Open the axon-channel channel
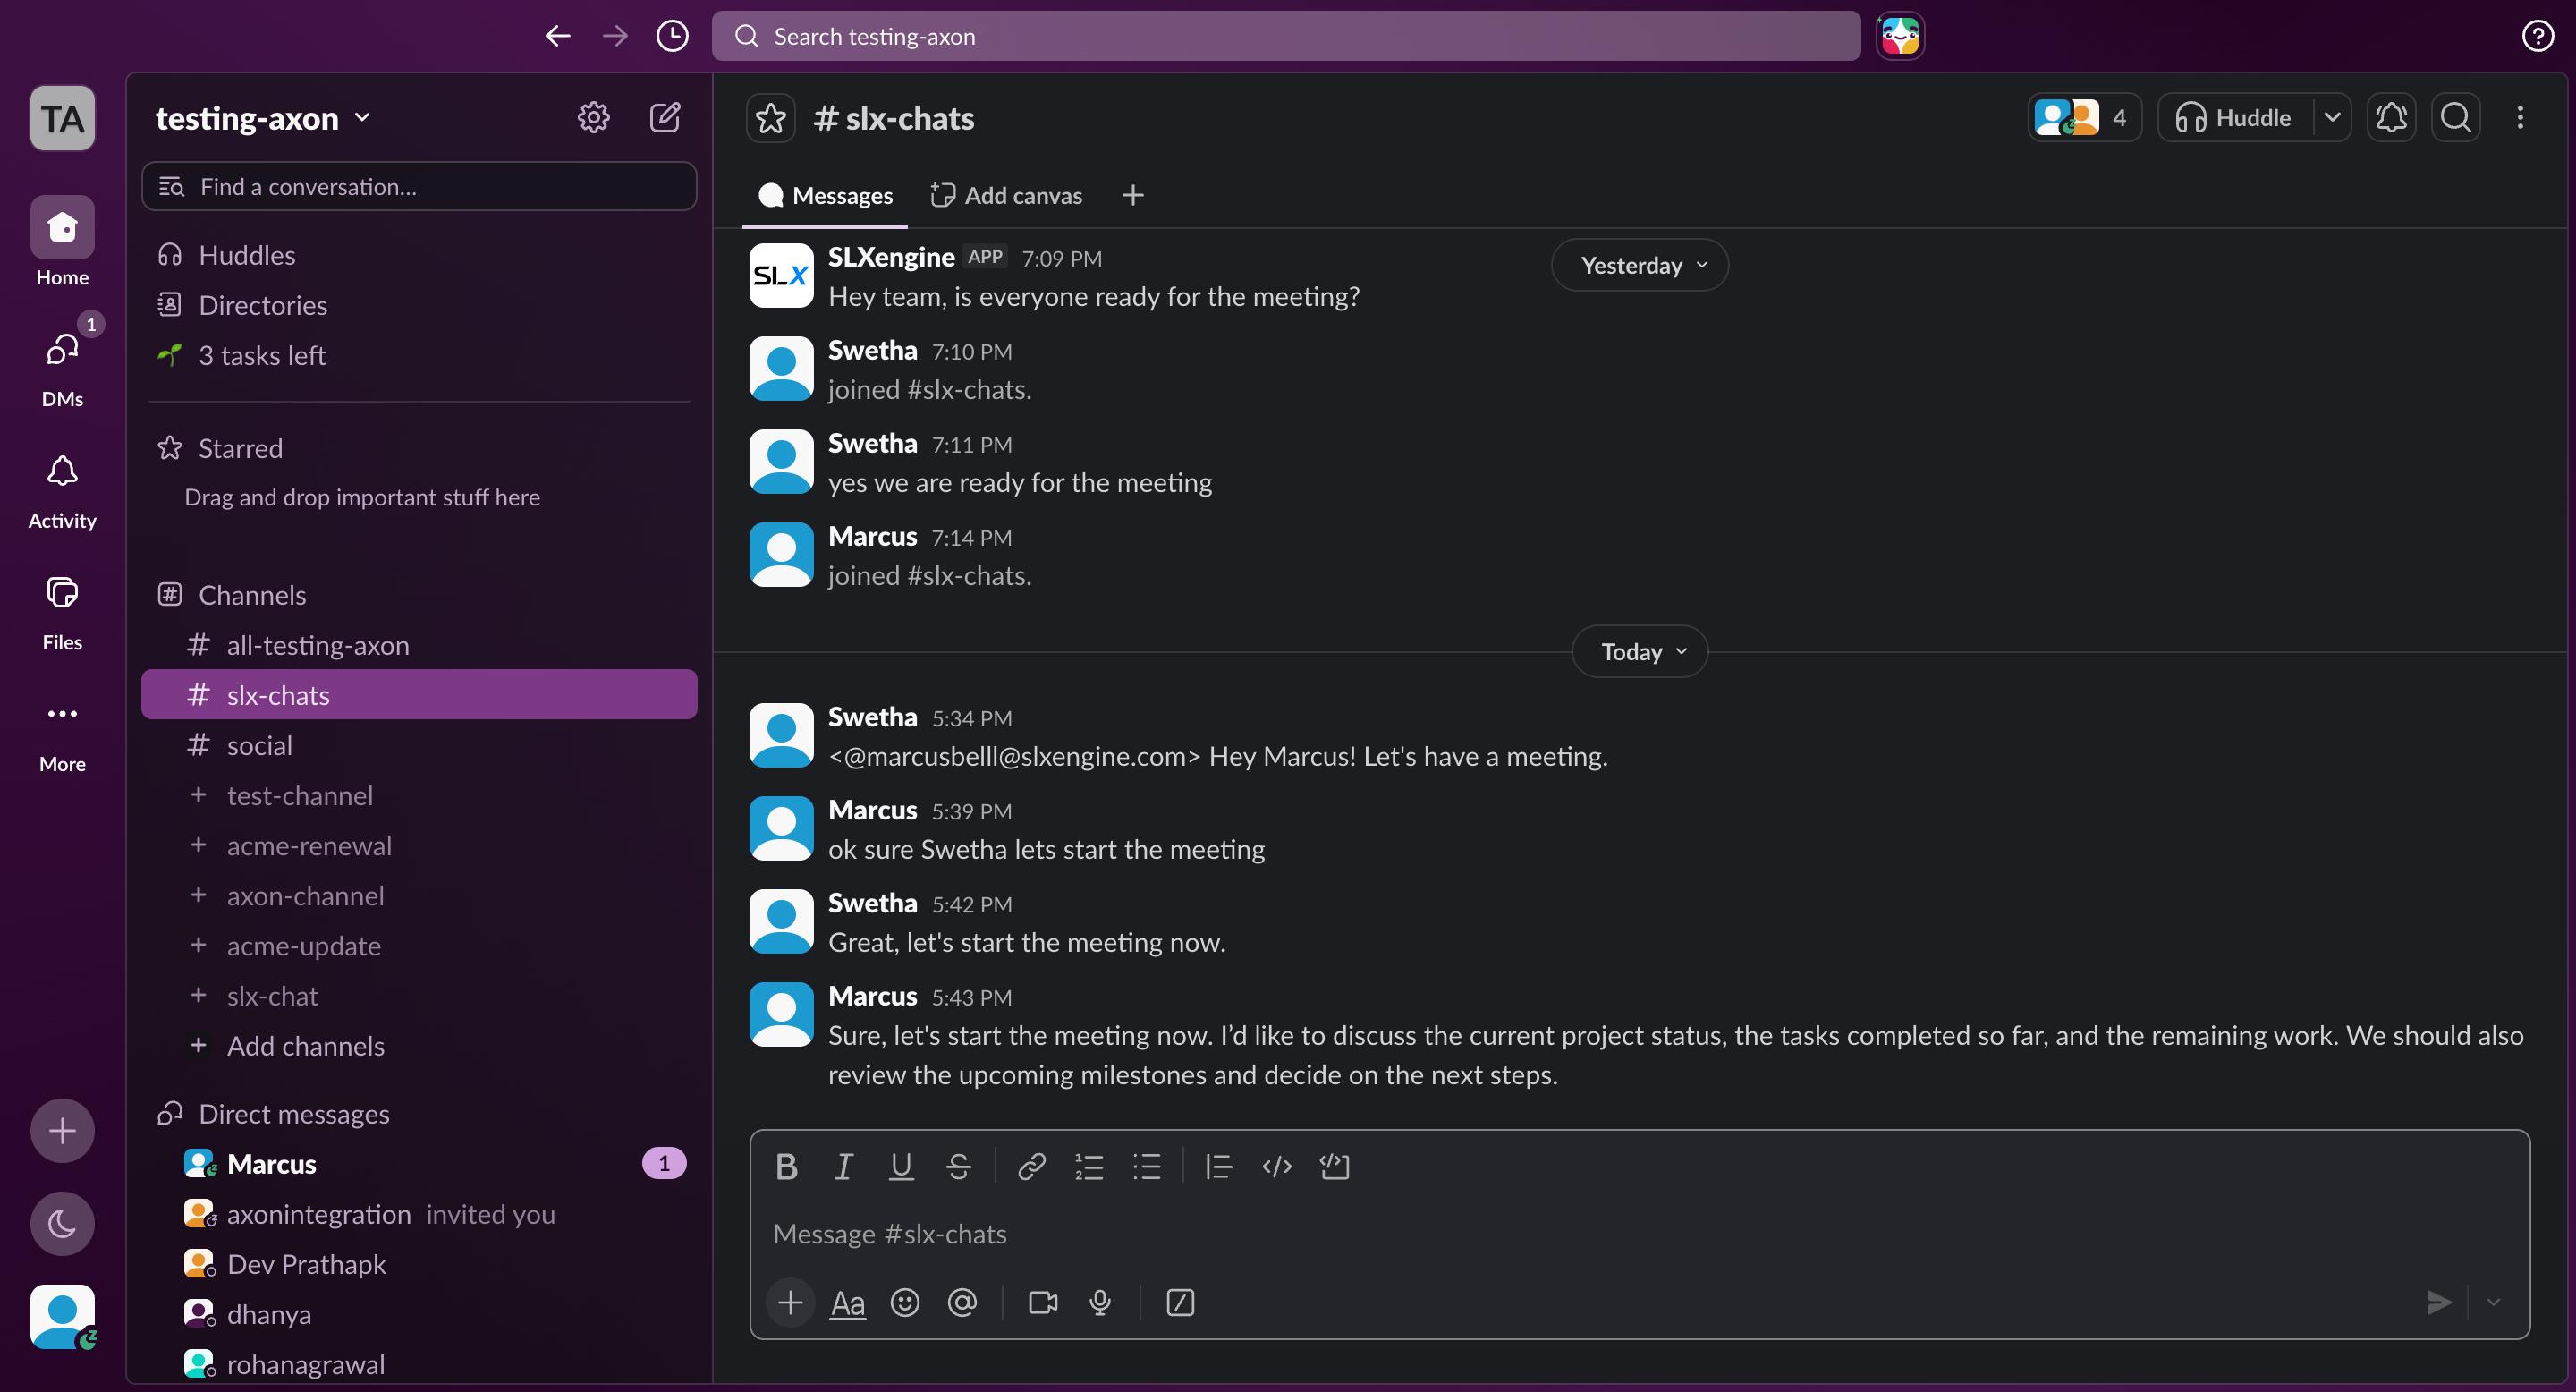The height and width of the screenshot is (1392, 2576). (419, 895)
